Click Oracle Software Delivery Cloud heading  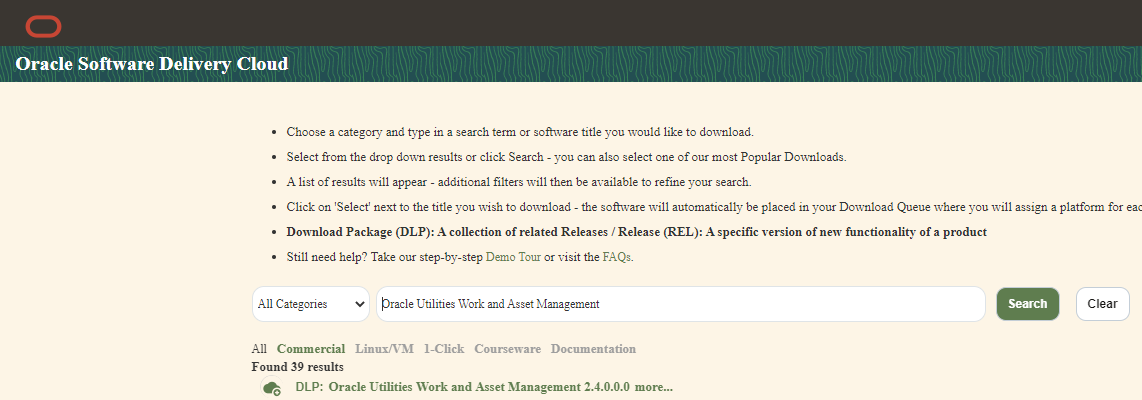click(x=151, y=64)
